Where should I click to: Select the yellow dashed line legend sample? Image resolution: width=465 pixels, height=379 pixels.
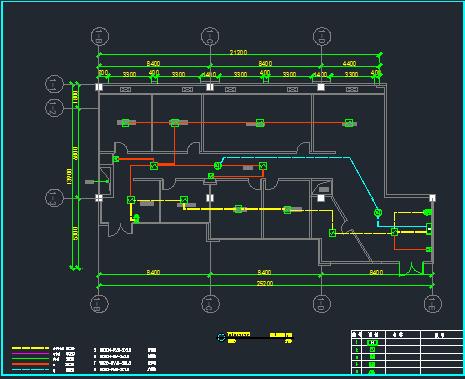[30, 348]
